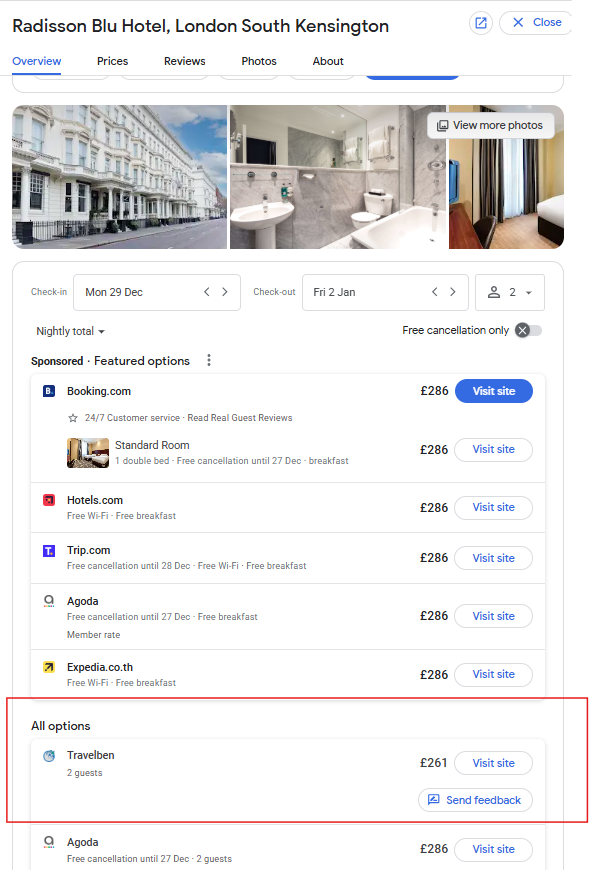This screenshot has height=870, width=589.
Task: Move check-out date one day earlier
Action: pos(435,292)
